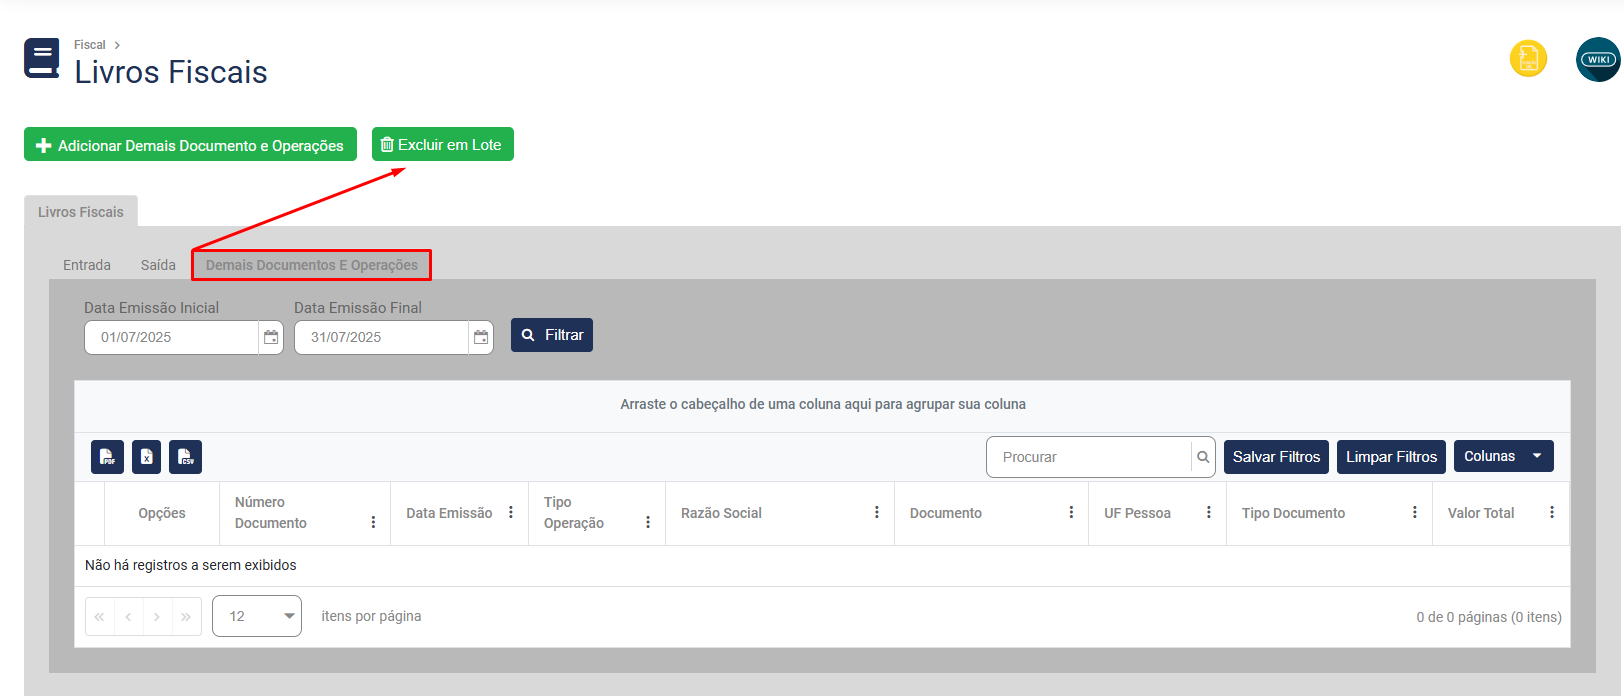Screen dimensions: 1624x696
Task: Click Excluir em Lote button
Action: tap(443, 145)
